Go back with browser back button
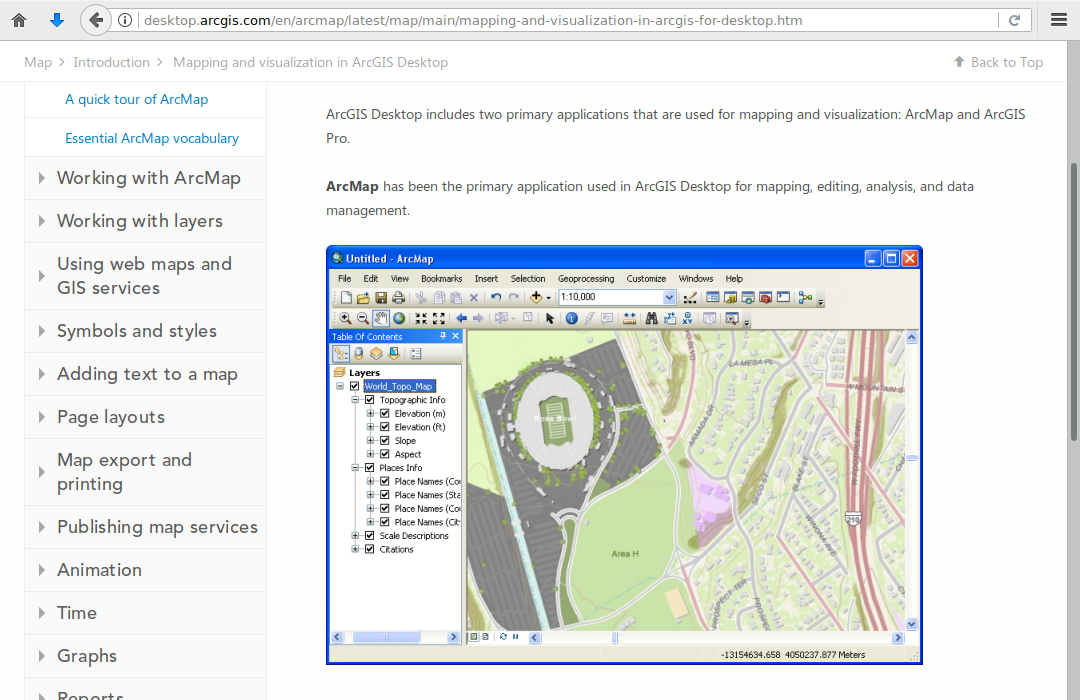The height and width of the screenshot is (700, 1080). [96, 20]
